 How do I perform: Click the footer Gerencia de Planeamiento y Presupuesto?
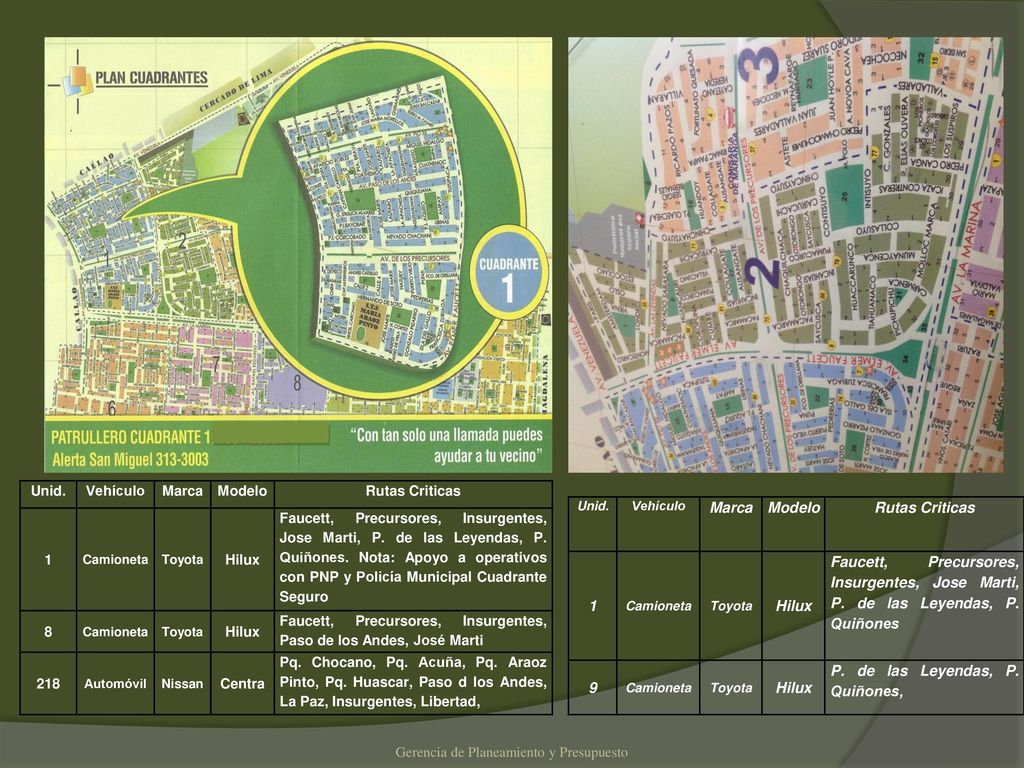tap(511, 752)
